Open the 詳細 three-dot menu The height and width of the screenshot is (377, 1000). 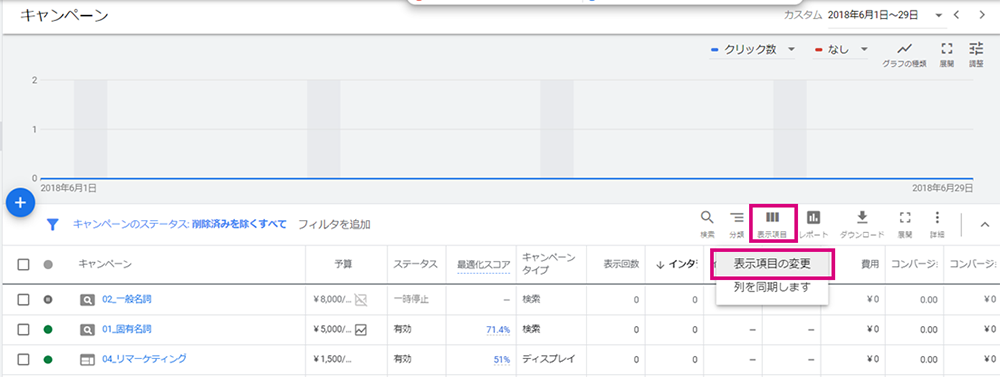[937, 225]
